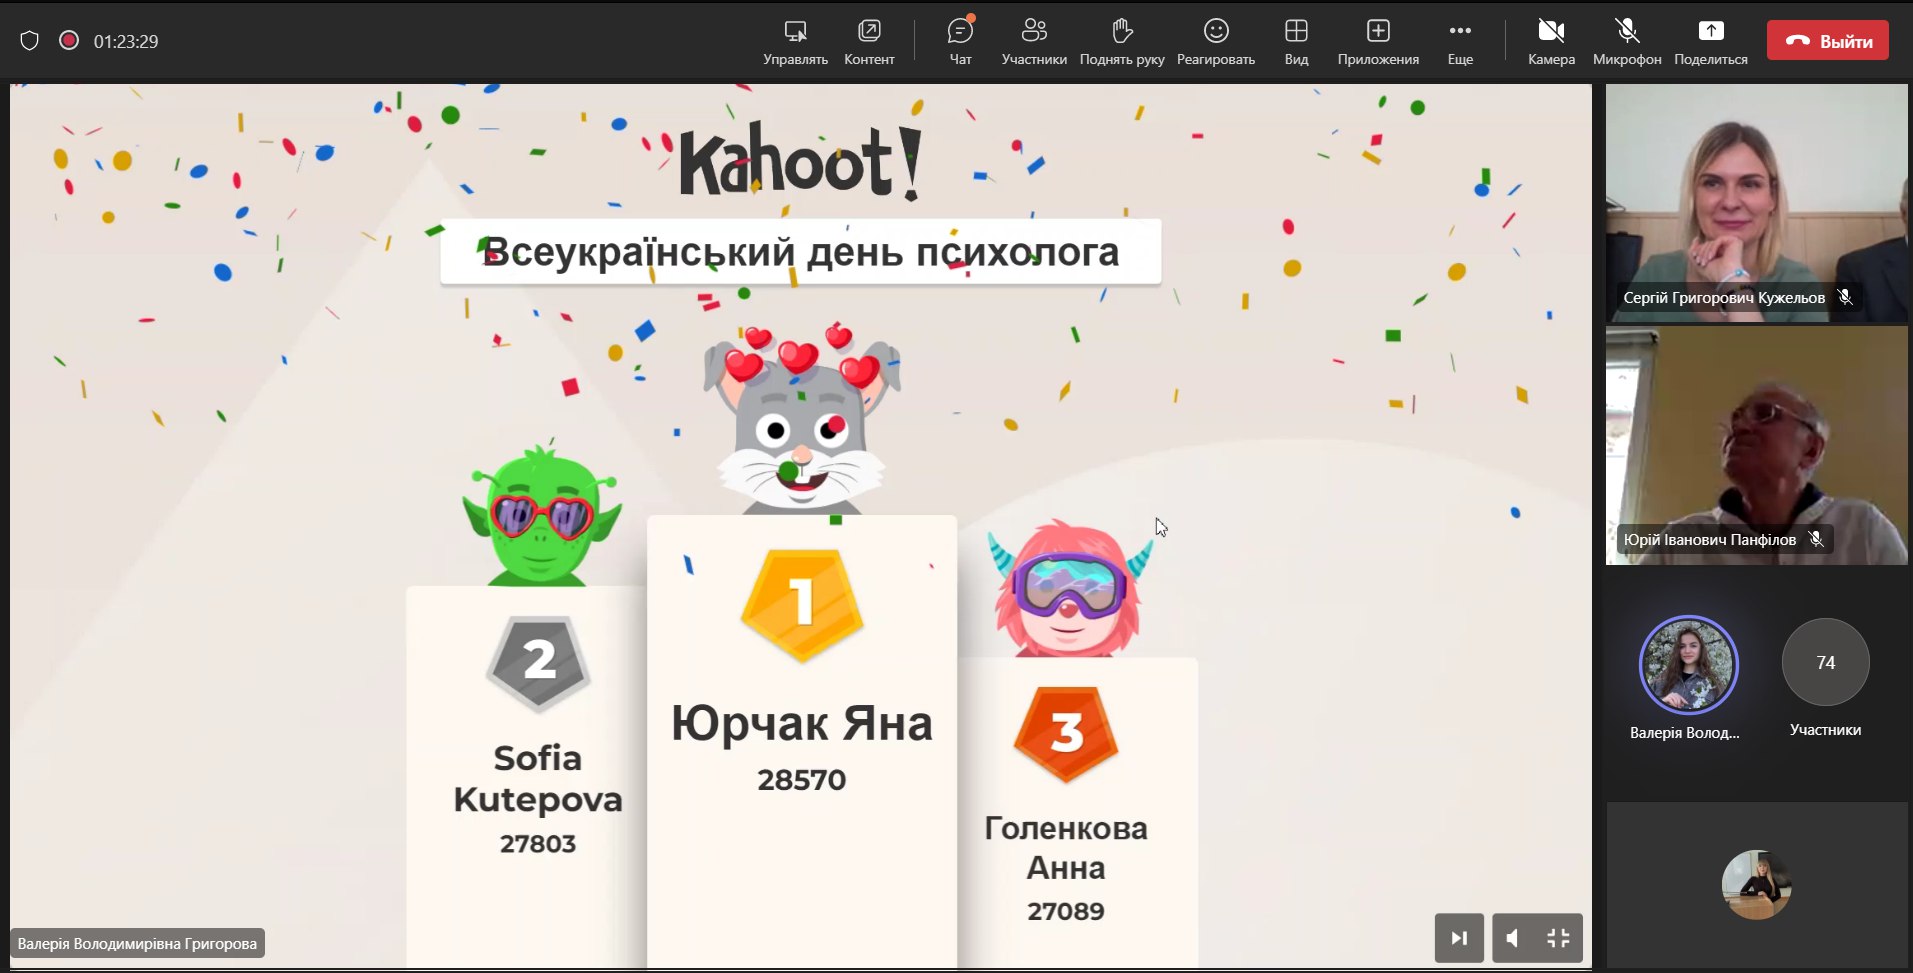Mute the Kahoot sound speaker icon
Screen dimensions: 1913x973
pos(1513,938)
